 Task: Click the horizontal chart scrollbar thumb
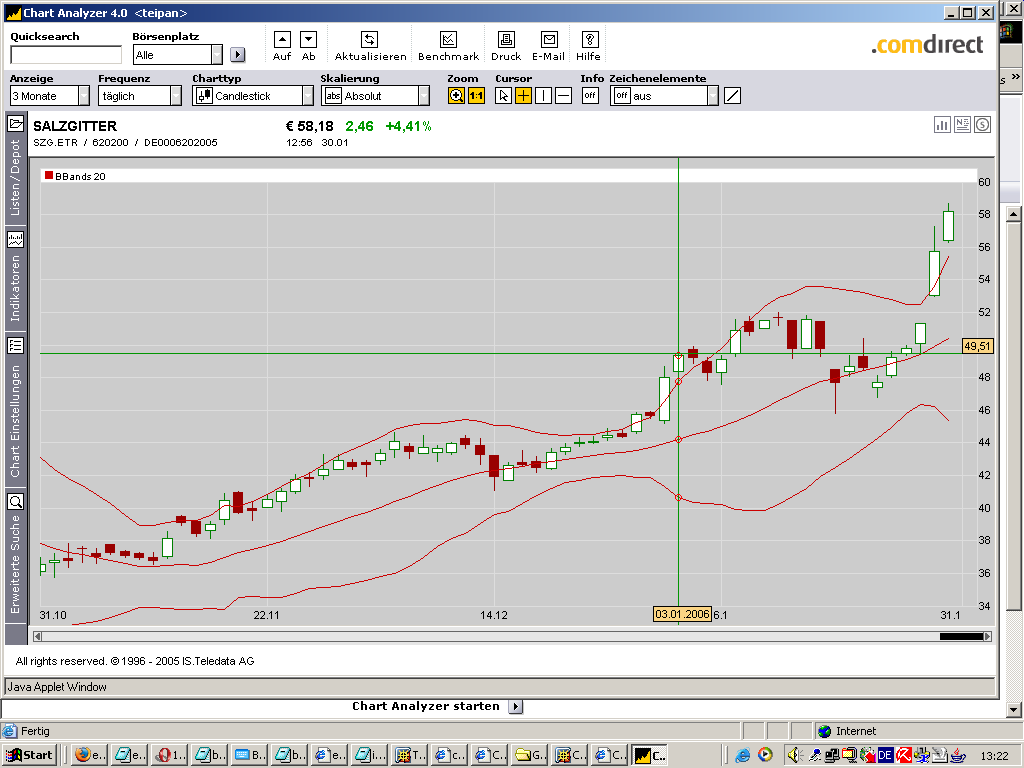tap(961, 636)
